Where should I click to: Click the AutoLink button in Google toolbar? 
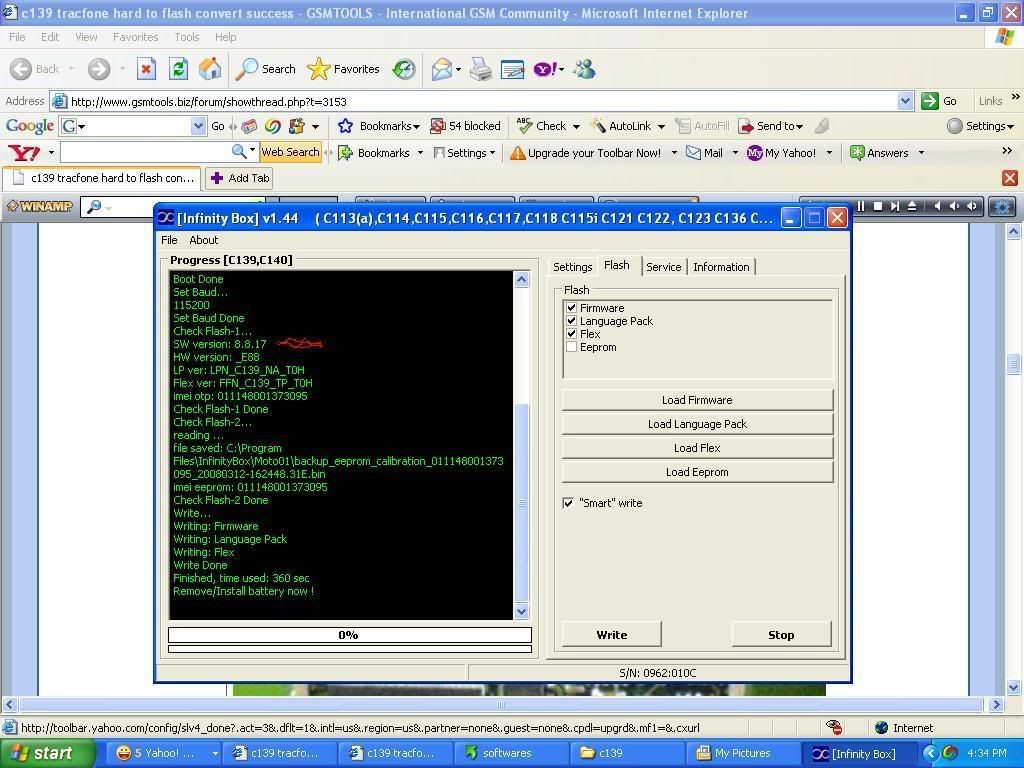click(620, 126)
